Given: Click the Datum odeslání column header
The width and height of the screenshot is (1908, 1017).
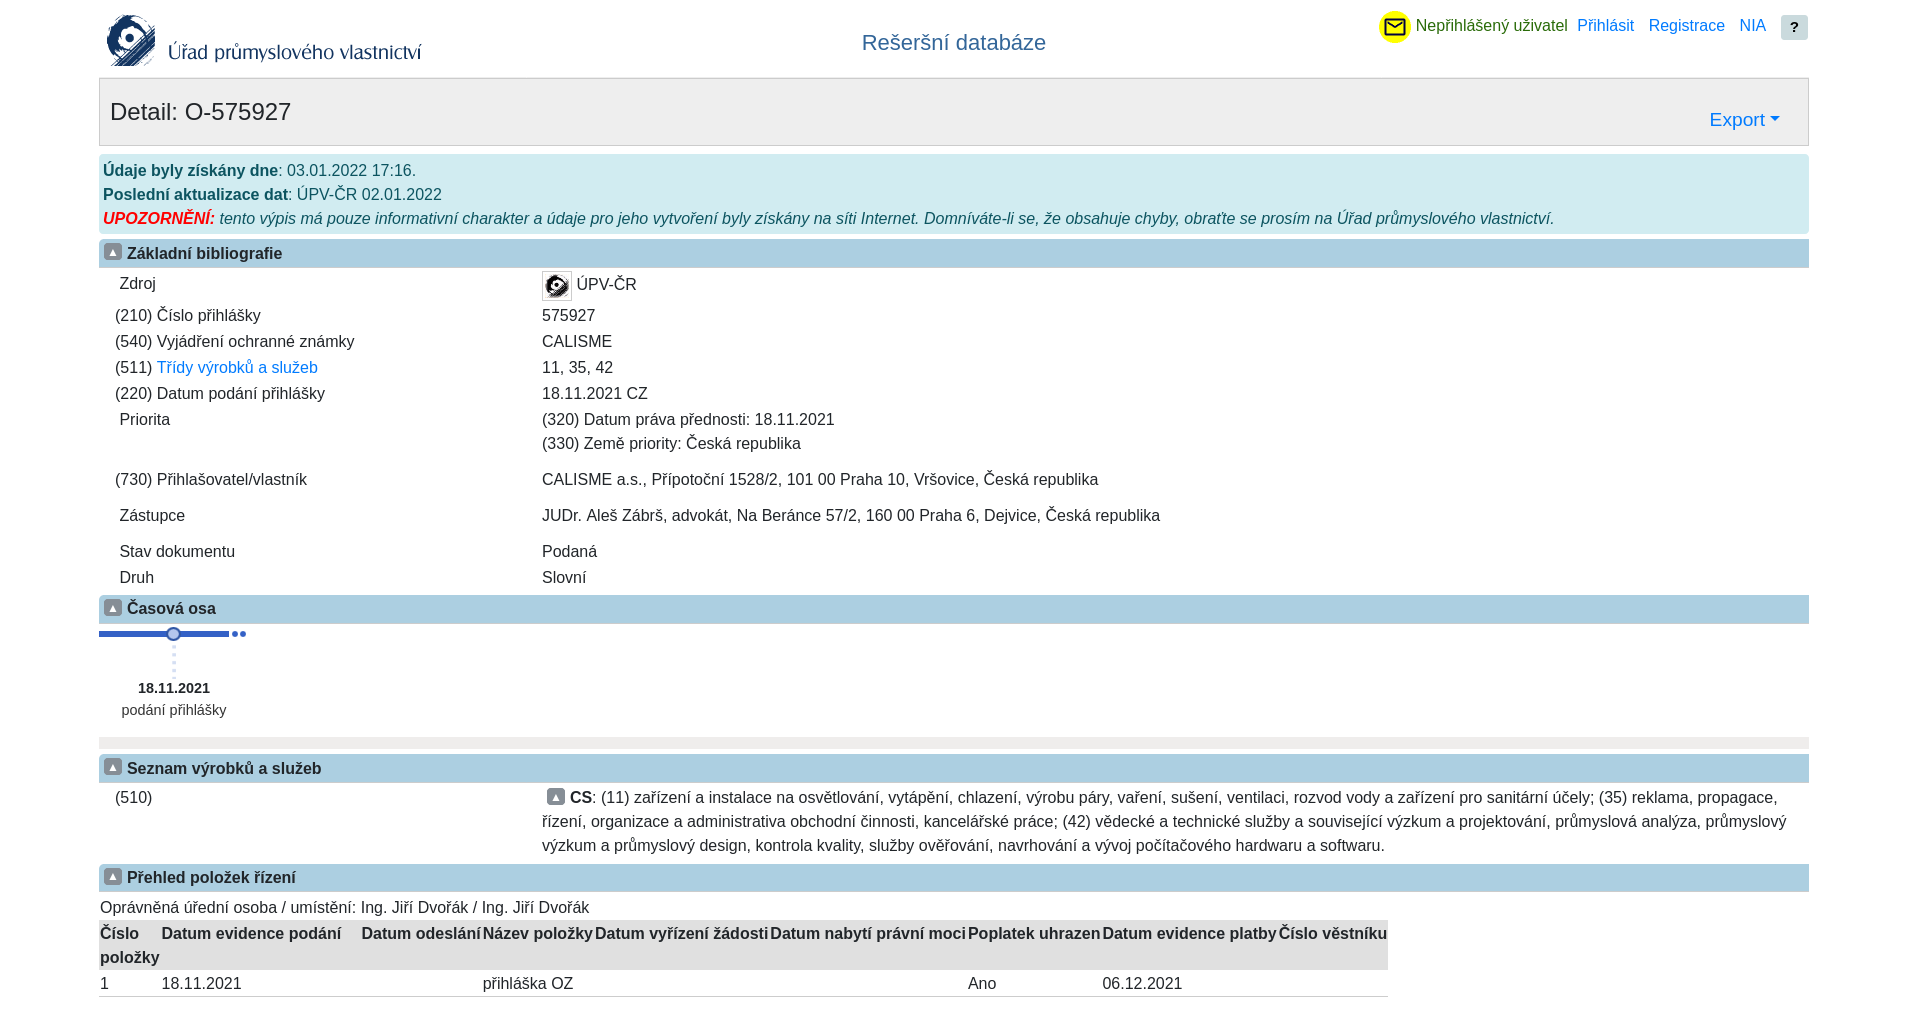Looking at the screenshot, I should coord(421,934).
